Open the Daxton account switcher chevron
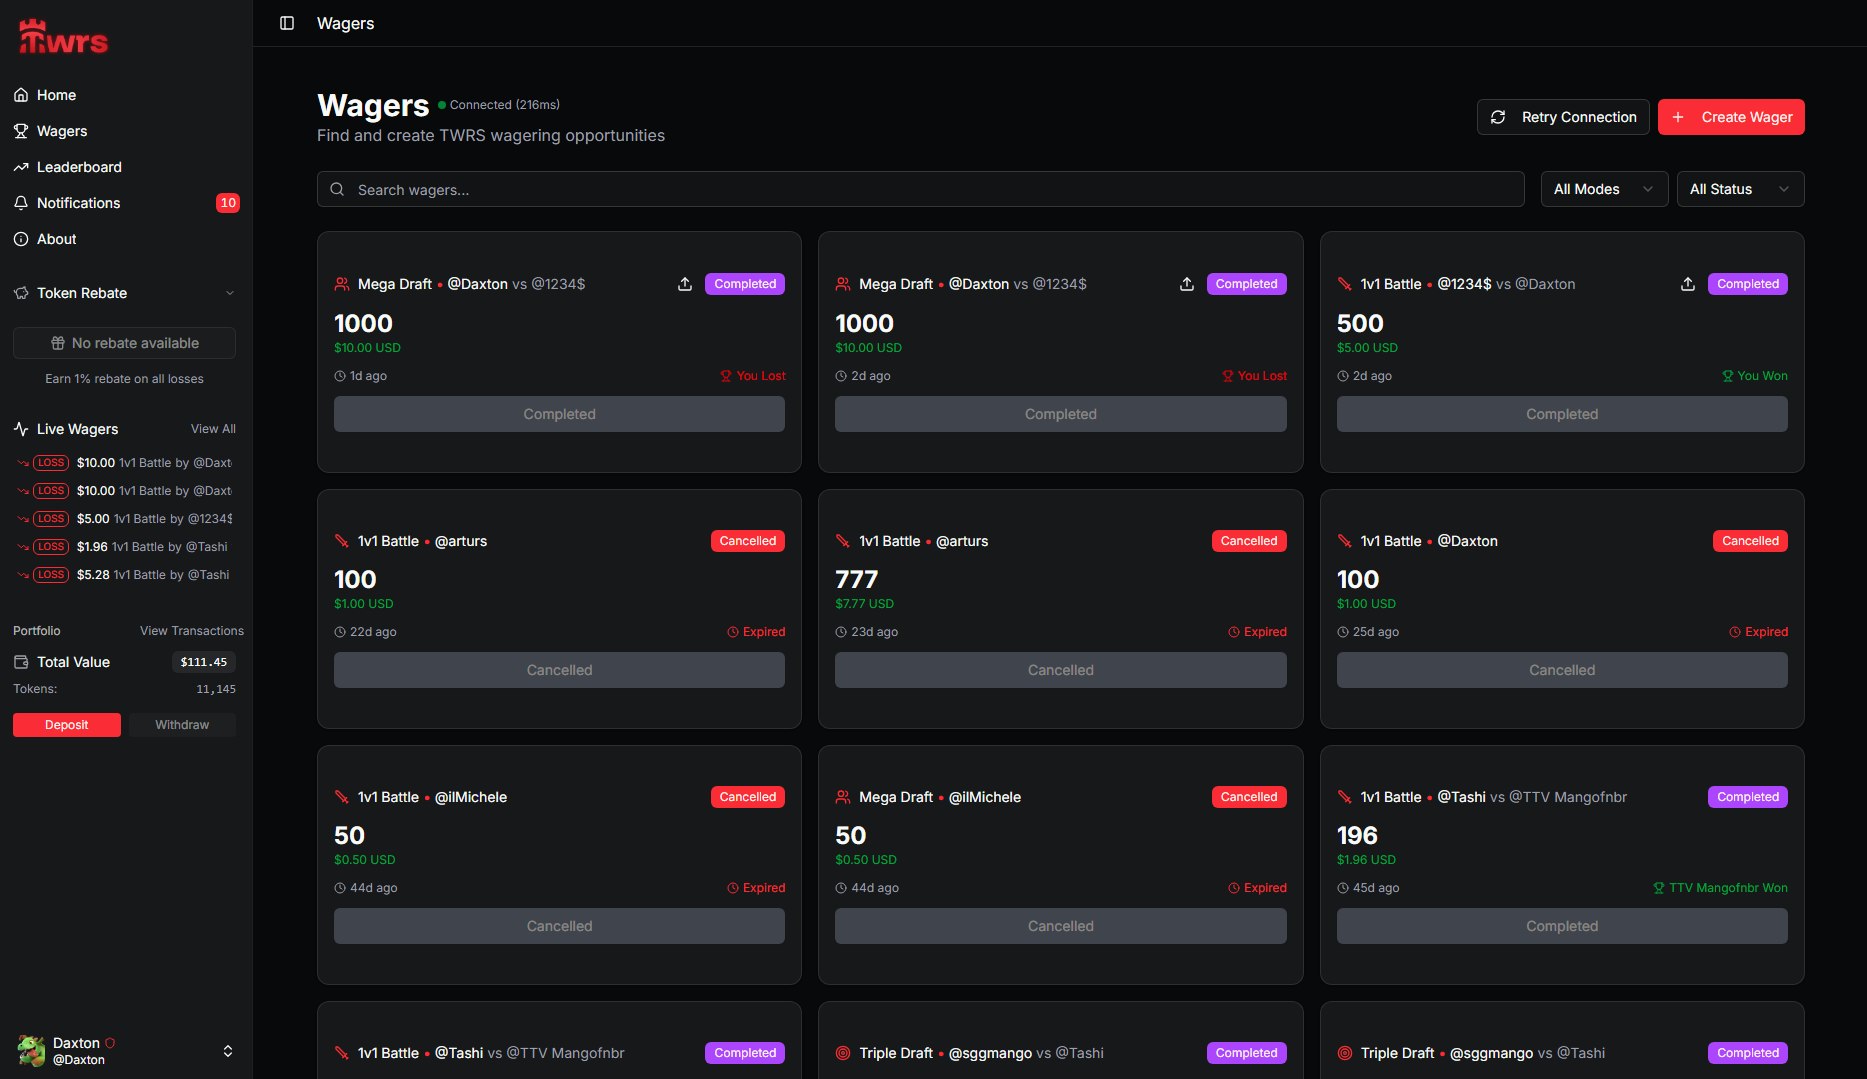This screenshot has height=1079, width=1867. click(x=228, y=1051)
